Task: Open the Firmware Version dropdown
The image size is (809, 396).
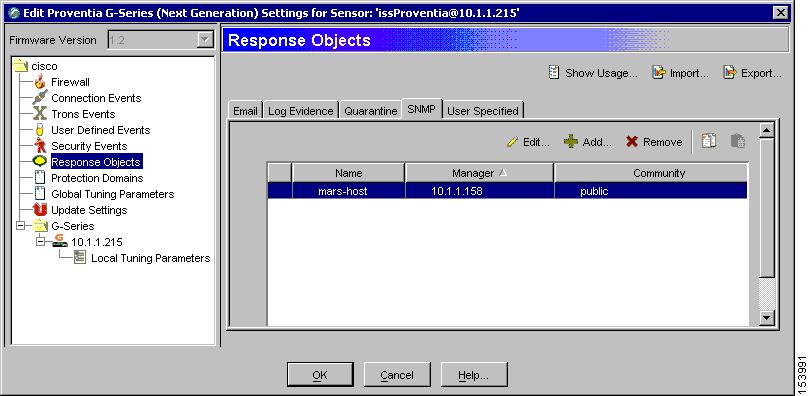Action: 205,40
